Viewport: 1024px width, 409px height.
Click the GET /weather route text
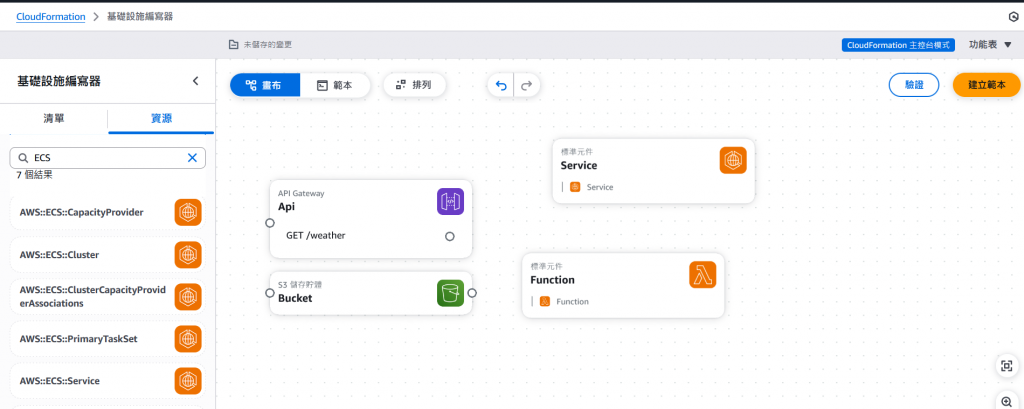tap(316, 235)
